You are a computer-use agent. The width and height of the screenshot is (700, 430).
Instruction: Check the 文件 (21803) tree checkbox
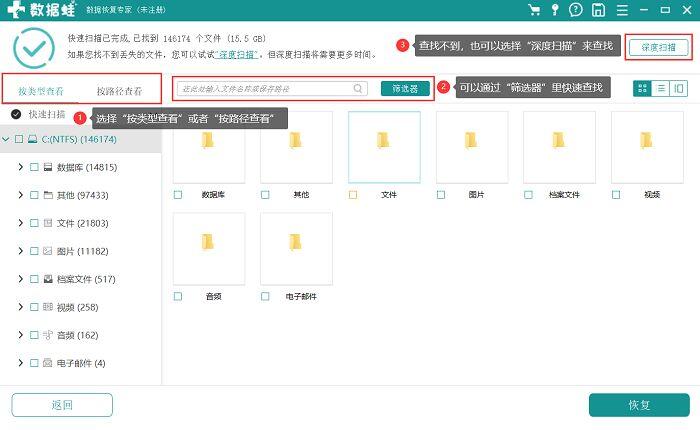click(34, 223)
